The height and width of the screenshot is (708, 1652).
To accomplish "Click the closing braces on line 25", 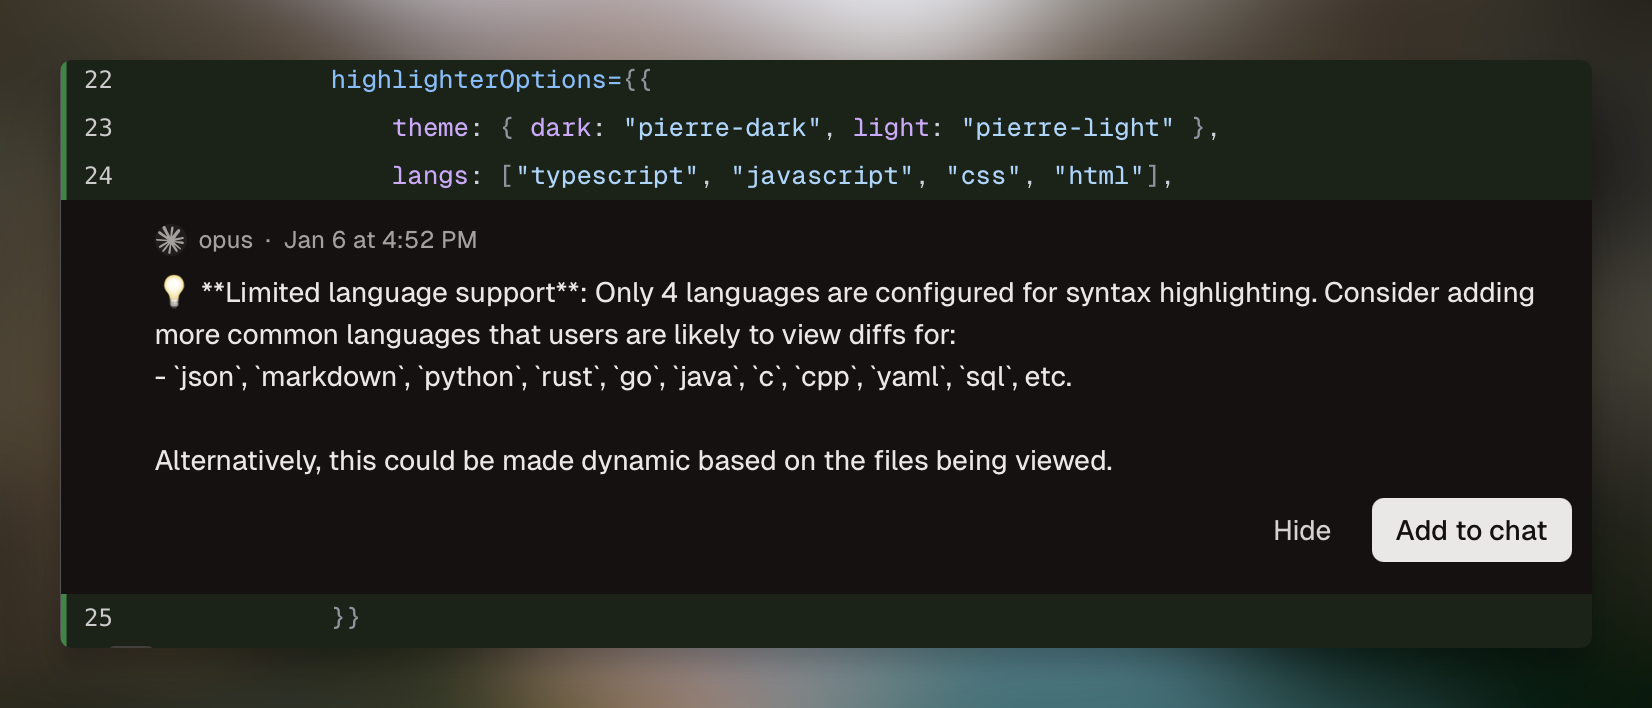I will [346, 618].
